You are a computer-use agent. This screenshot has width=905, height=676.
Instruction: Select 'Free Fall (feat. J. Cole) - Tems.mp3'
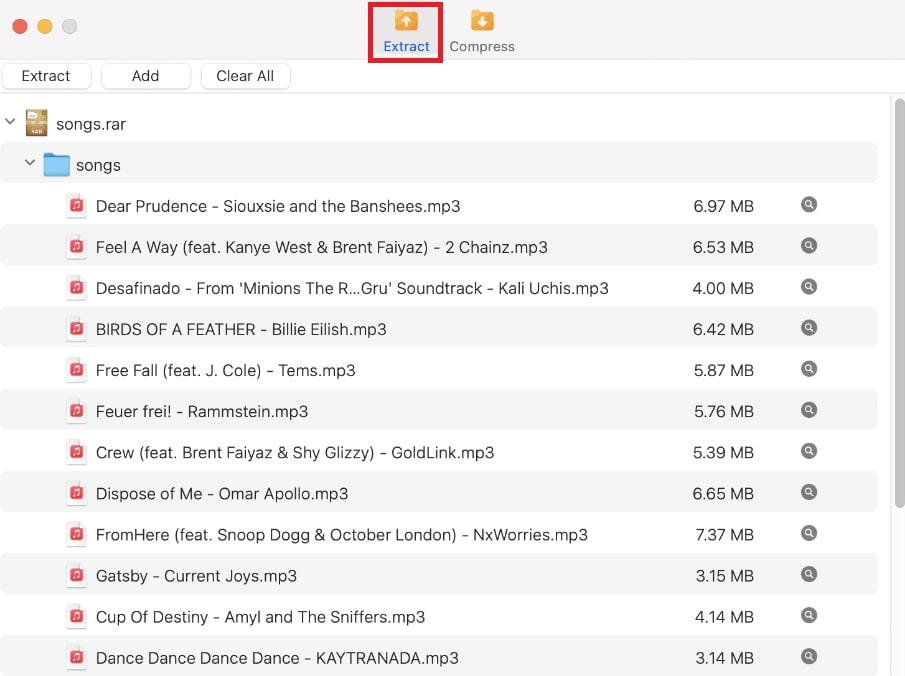pyautogui.click(x=226, y=370)
